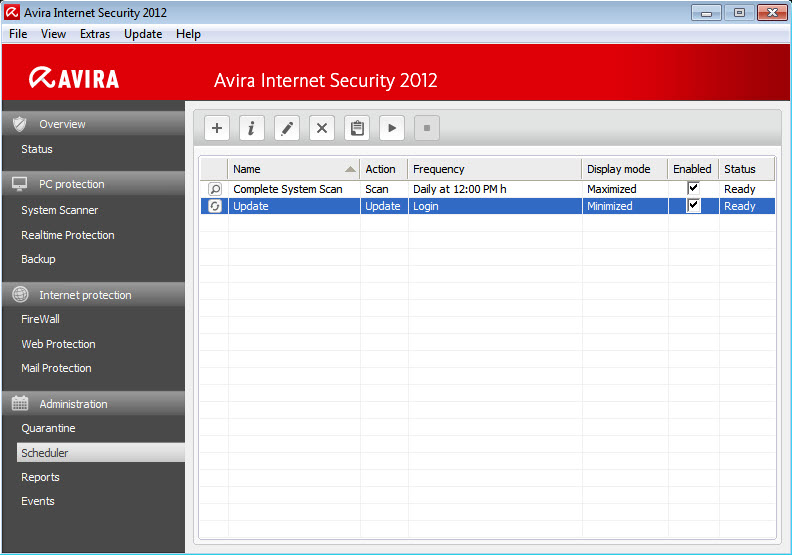792x555 pixels.
Task: Select the Scheduler sidebar item
Action: click(x=101, y=452)
